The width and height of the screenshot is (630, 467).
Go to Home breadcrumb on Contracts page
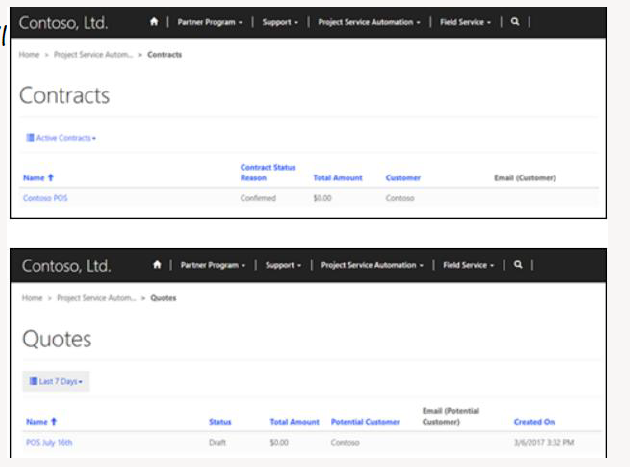tap(29, 55)
